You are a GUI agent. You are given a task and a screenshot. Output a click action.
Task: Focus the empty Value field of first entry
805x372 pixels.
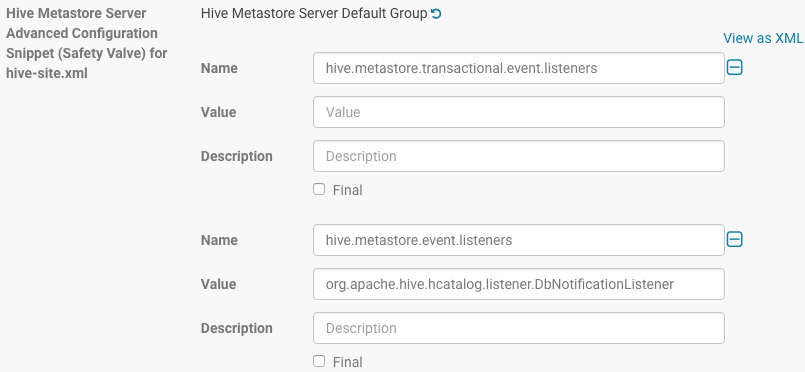pos(519,112)
